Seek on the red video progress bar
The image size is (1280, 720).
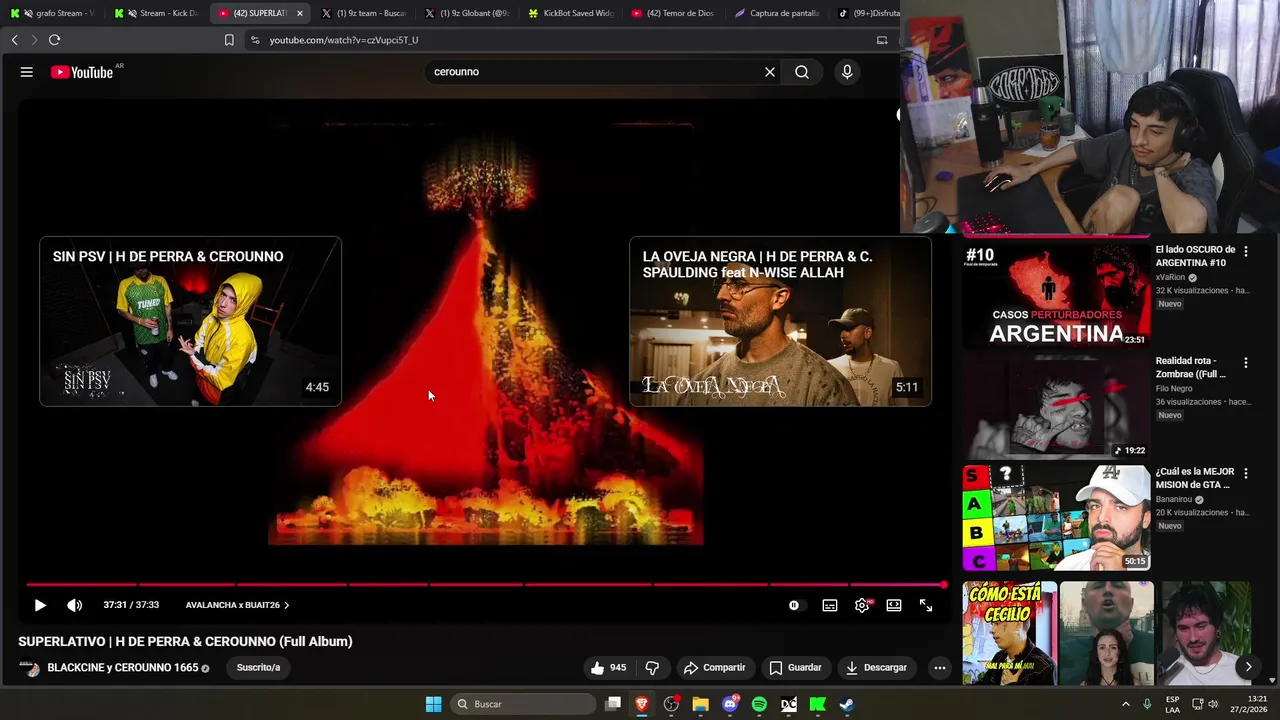[486, 584]
